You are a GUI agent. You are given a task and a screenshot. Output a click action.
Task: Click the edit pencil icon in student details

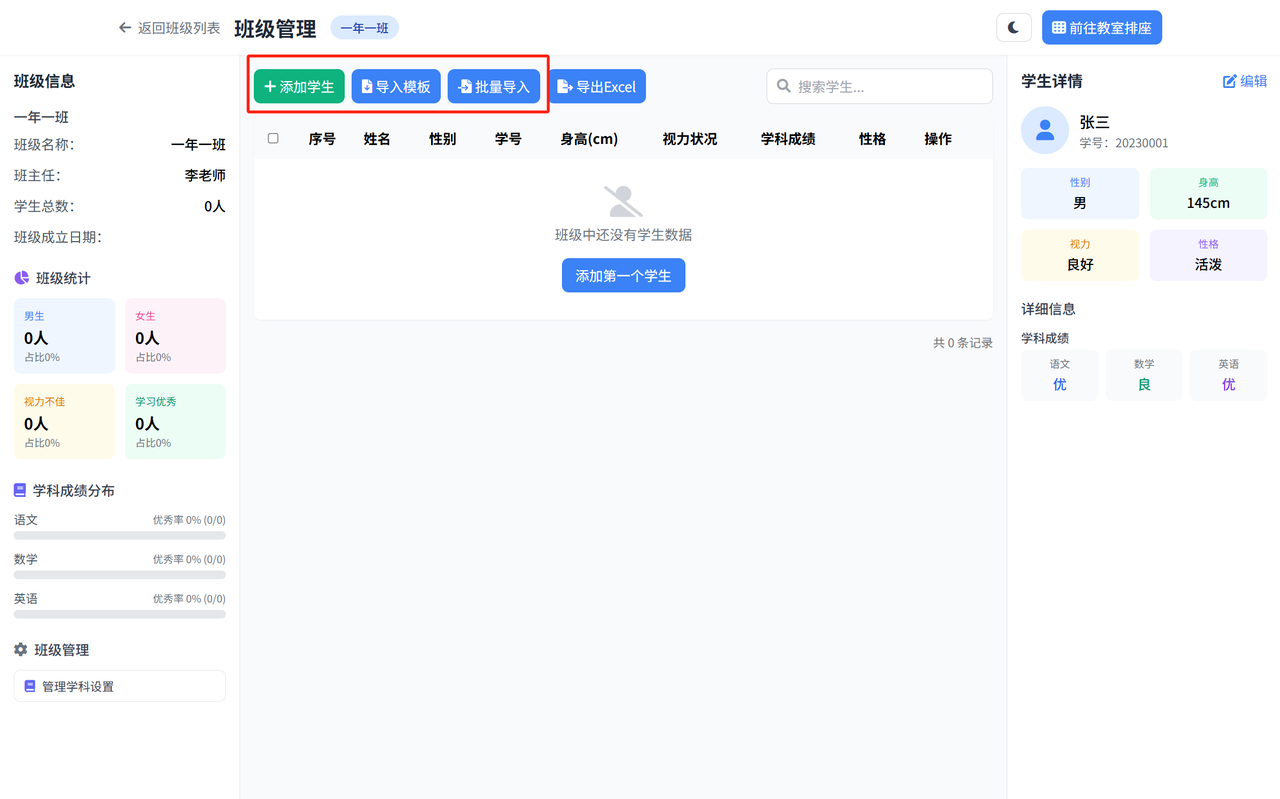(x=1230, y=81)
